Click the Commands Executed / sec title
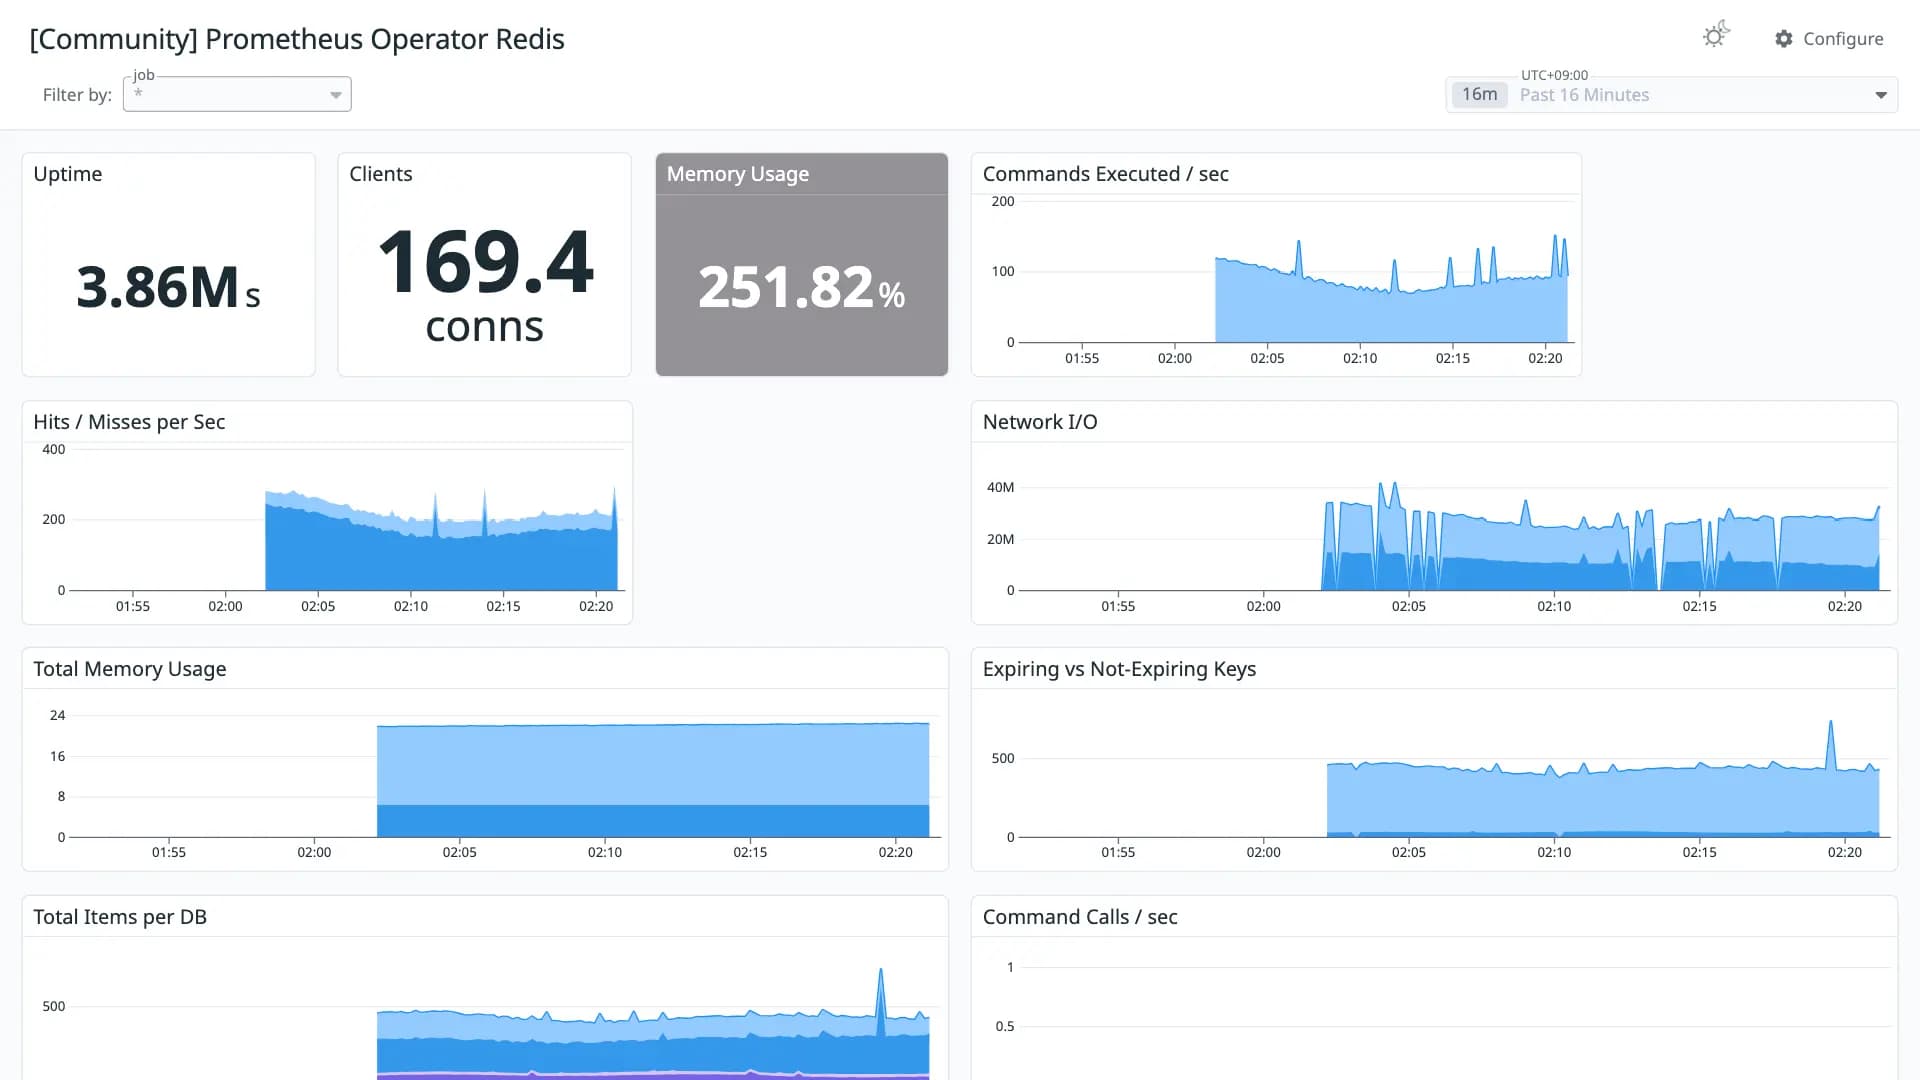 pos(1106,174)
